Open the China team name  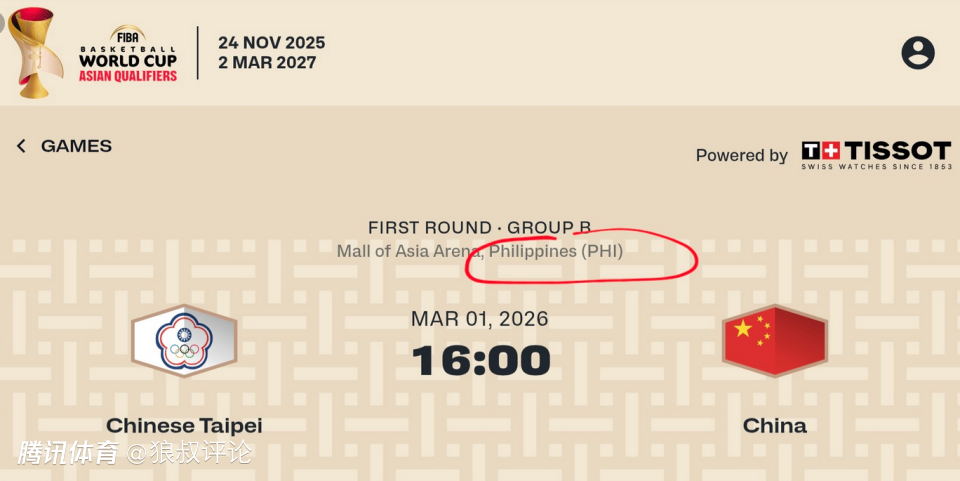pyautogui.click(x=775, y=426)
